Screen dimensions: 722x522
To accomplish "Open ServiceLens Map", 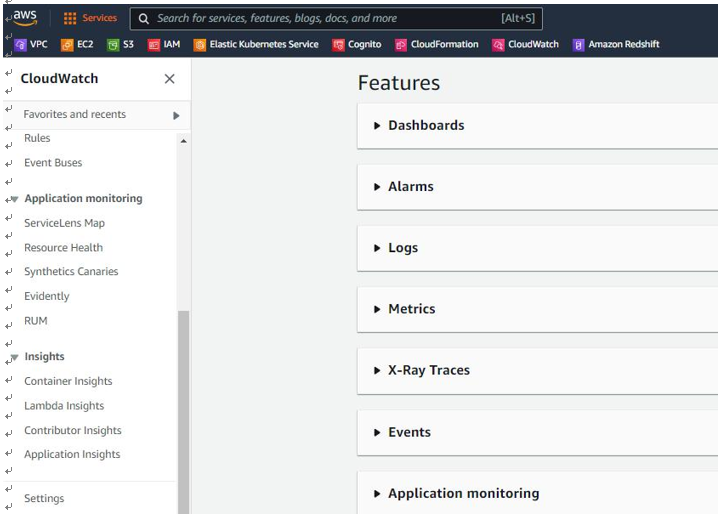I will [x=64, y=223].
